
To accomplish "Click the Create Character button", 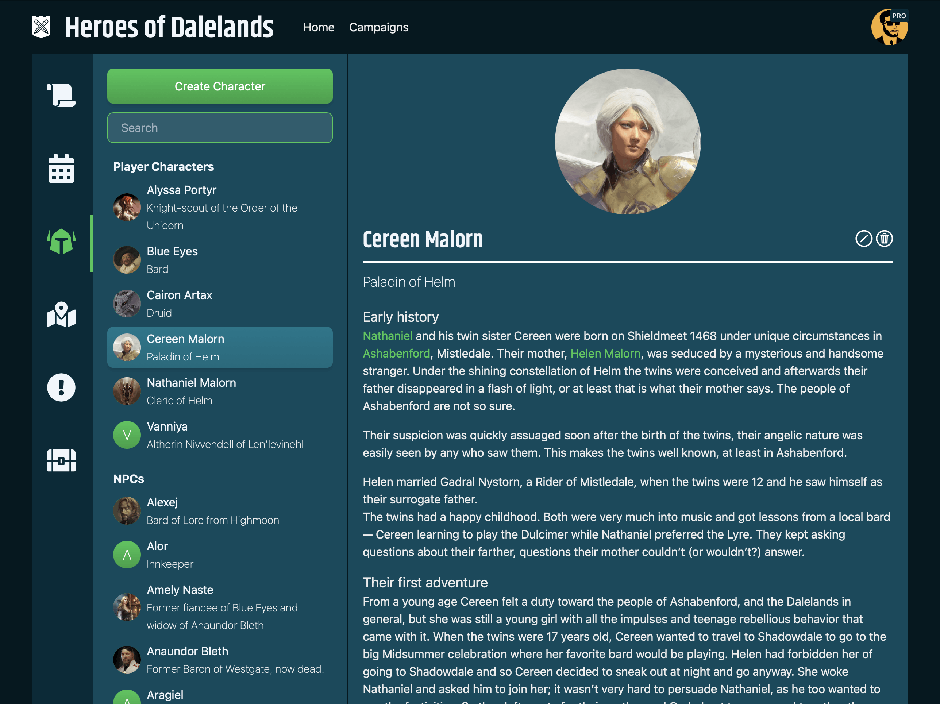I will (219, 86).
